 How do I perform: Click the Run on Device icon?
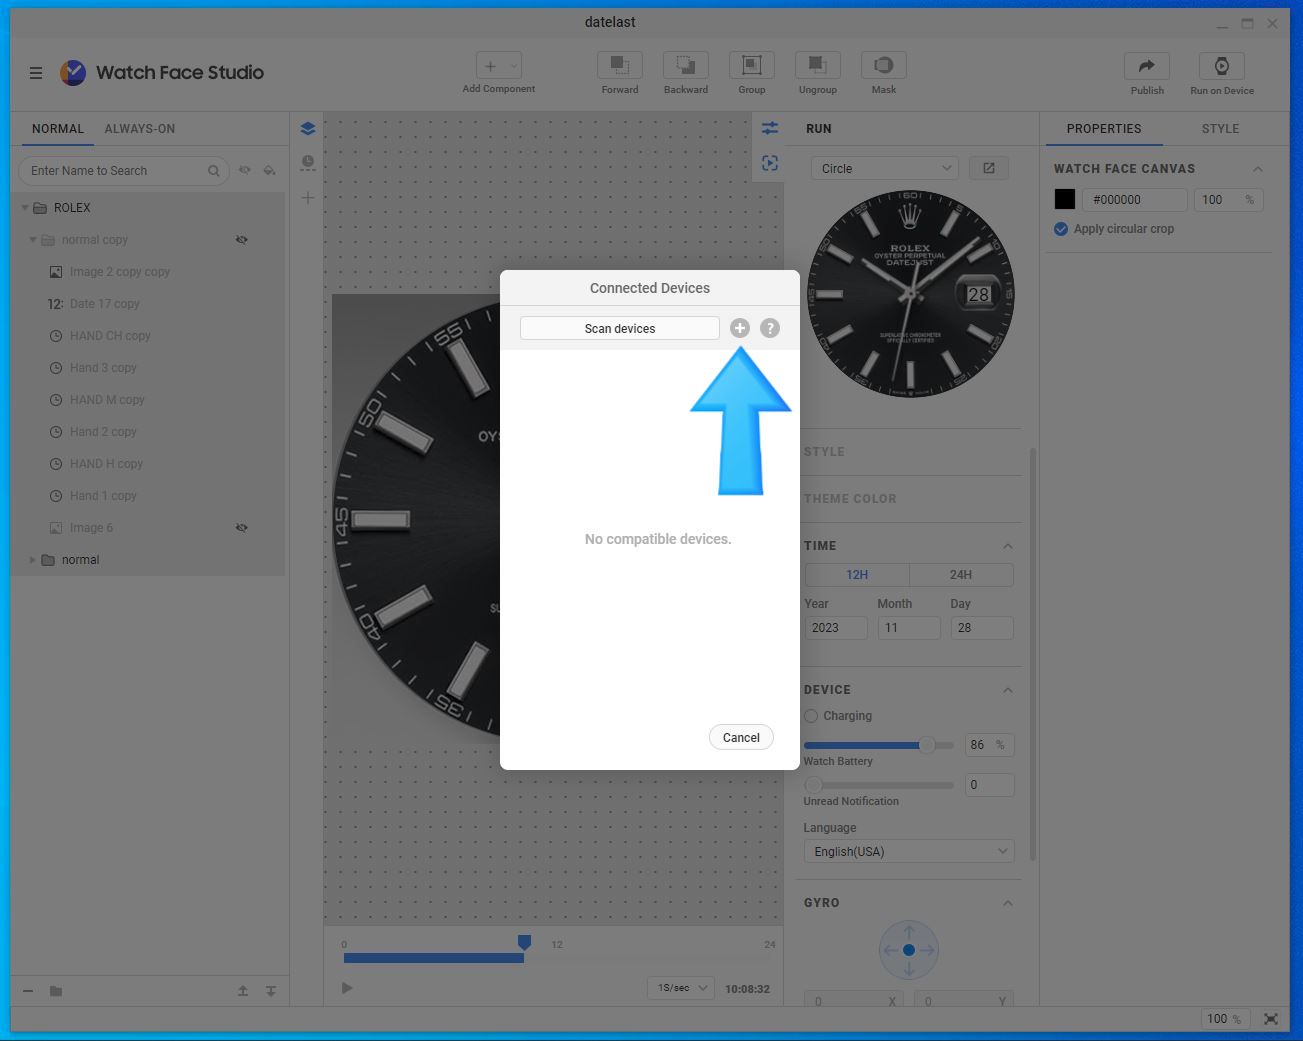coord(1221,66)
